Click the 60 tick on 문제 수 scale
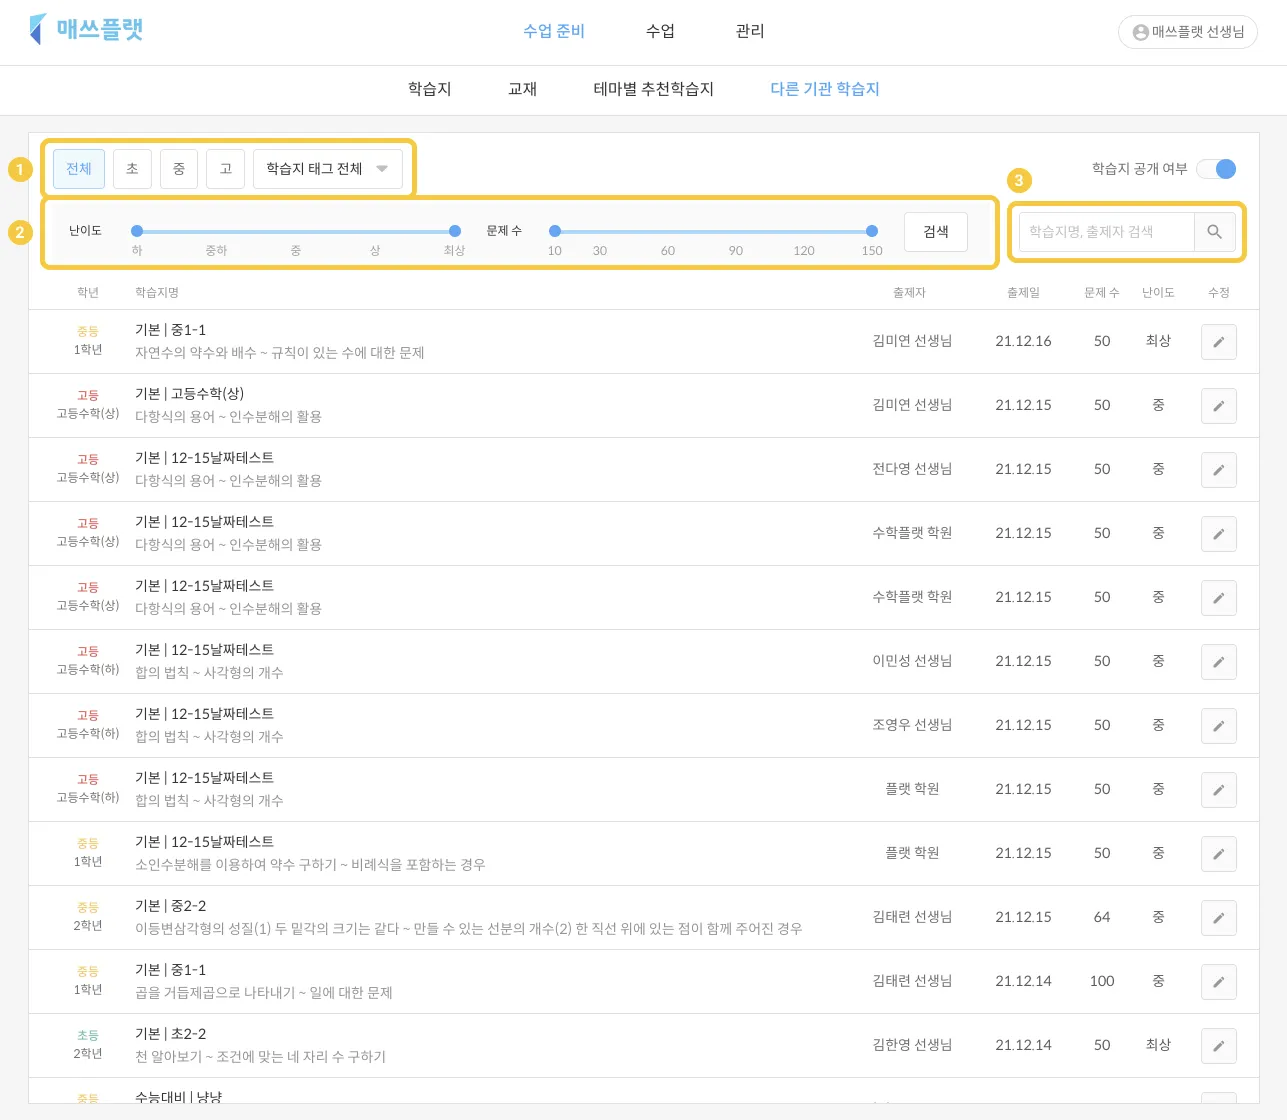The height and width of the screenshot is (1120, 1287). [668, 251]
